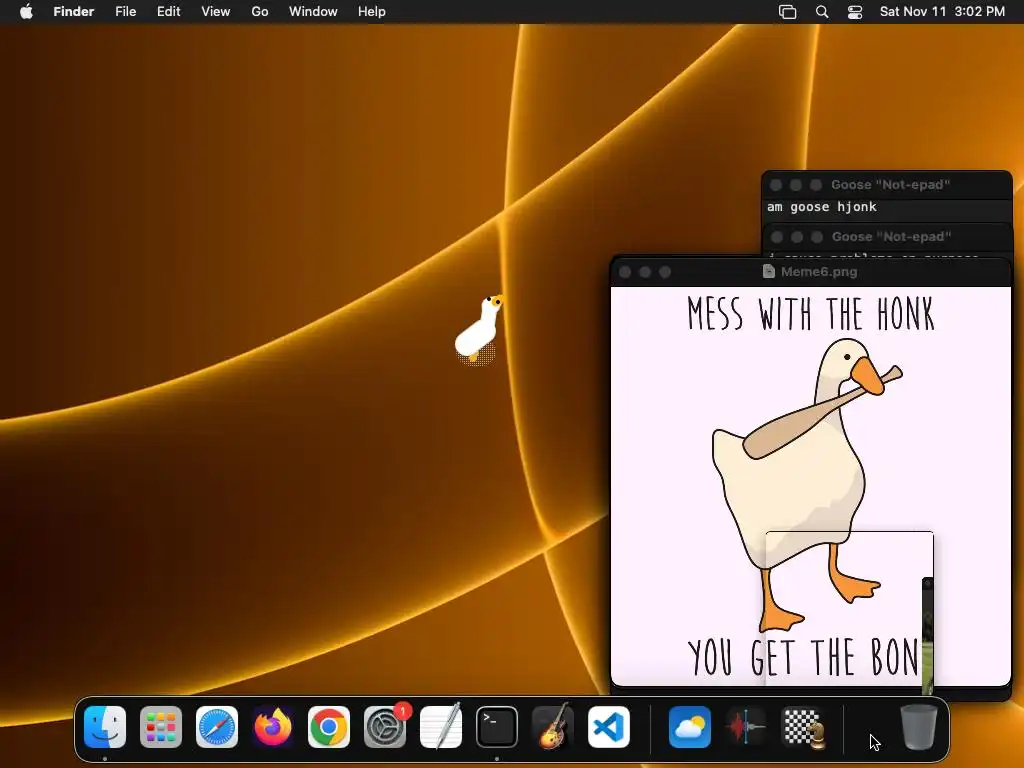
Task: Open the Window menu
Action: (313, 11)
